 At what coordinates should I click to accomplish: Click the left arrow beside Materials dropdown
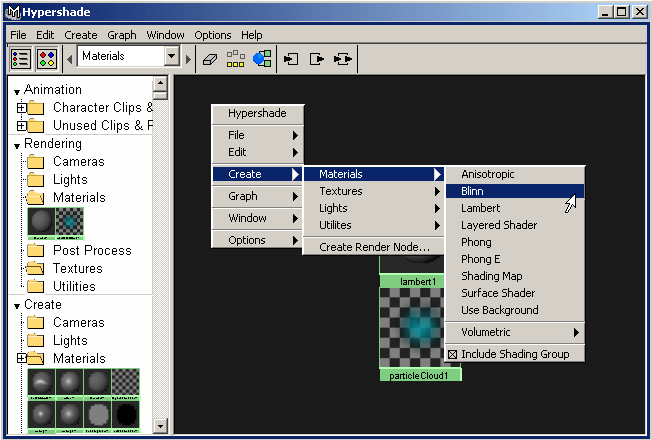[69, 59]
